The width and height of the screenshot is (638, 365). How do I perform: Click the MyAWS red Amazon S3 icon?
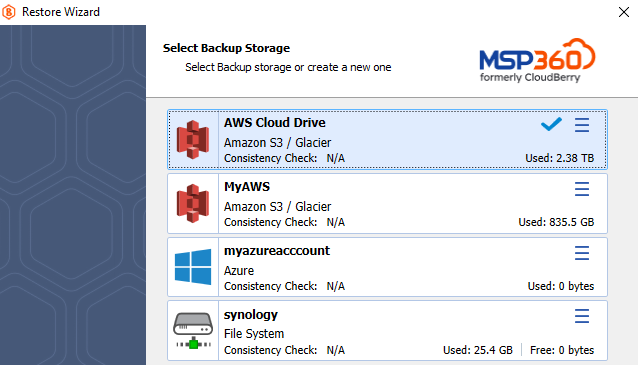coord(193,203)
